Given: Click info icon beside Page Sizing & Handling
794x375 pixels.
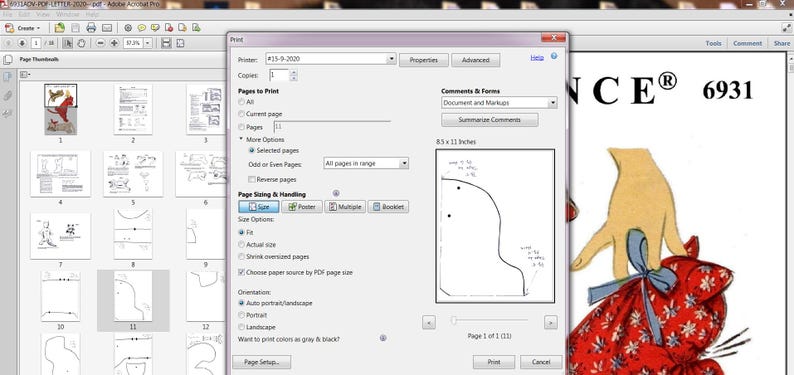Looking at the screenshot, I should (336, 193).
